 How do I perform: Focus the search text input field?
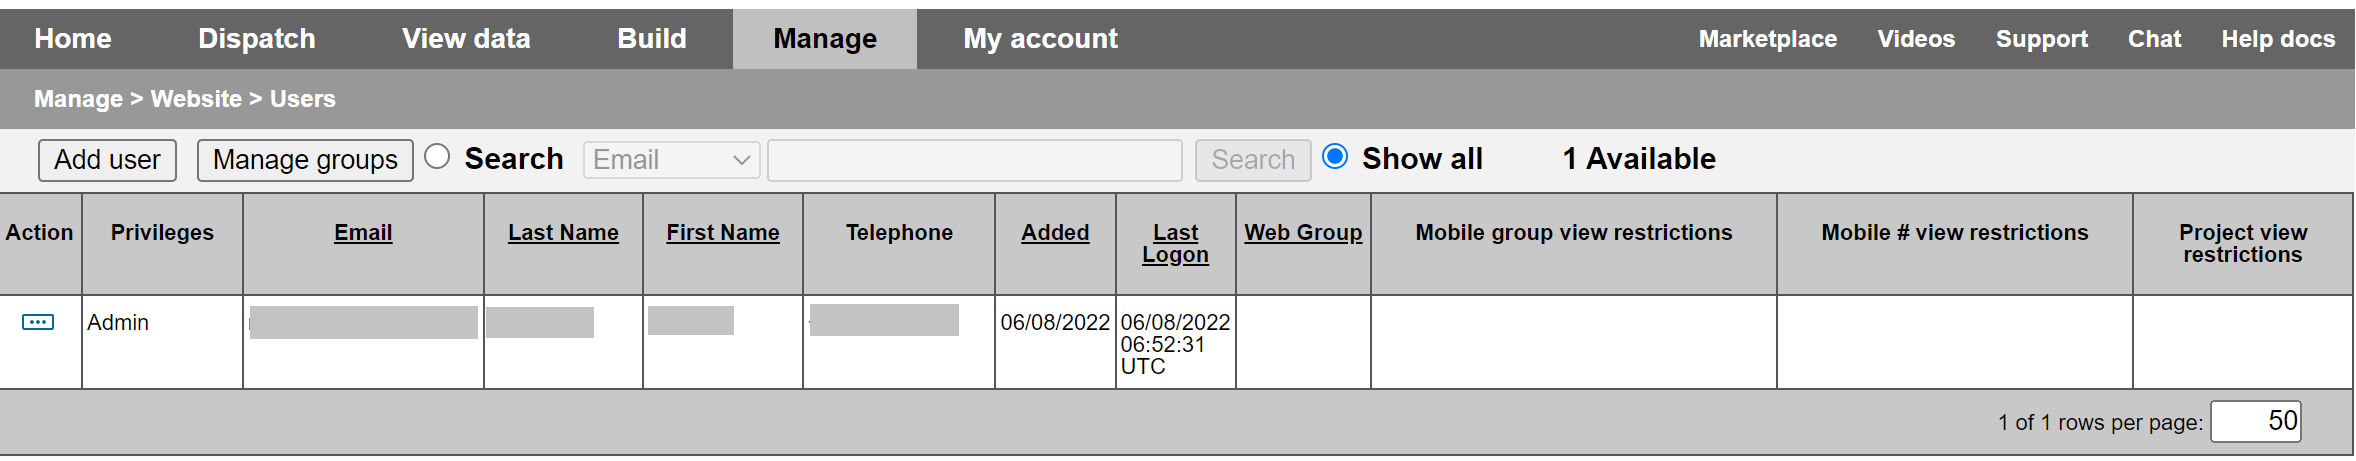coord(975,160)
